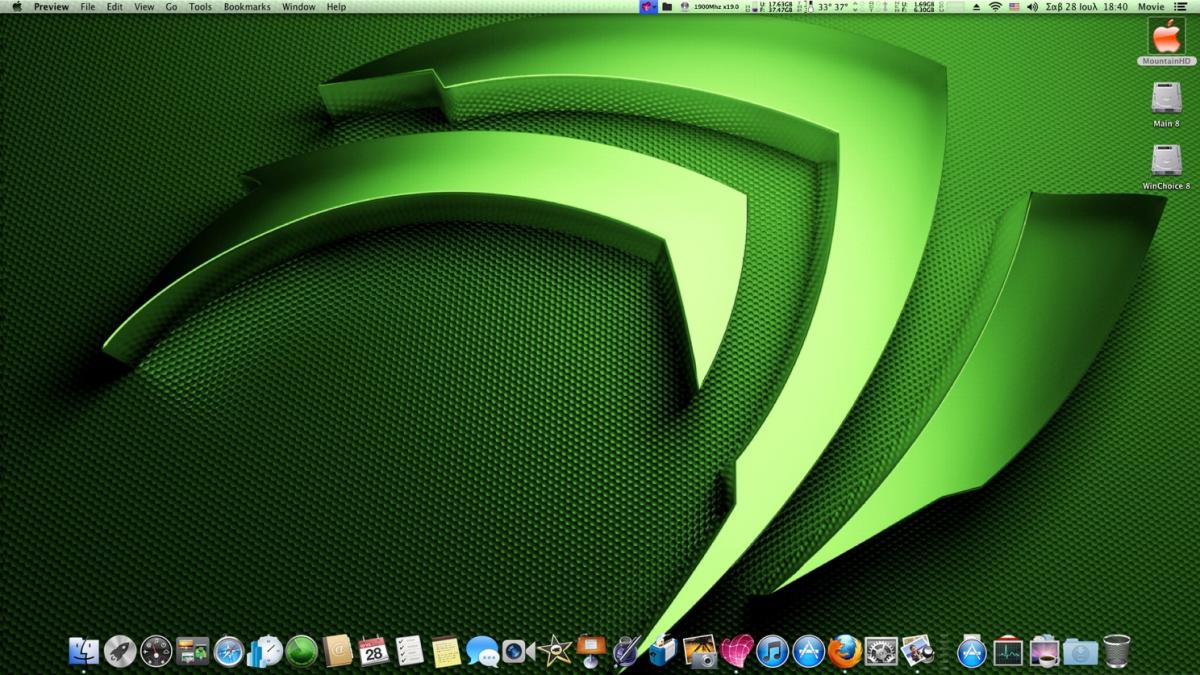Open the Trash in the Dock
1200x675 pixels.
coord(1117,651)
